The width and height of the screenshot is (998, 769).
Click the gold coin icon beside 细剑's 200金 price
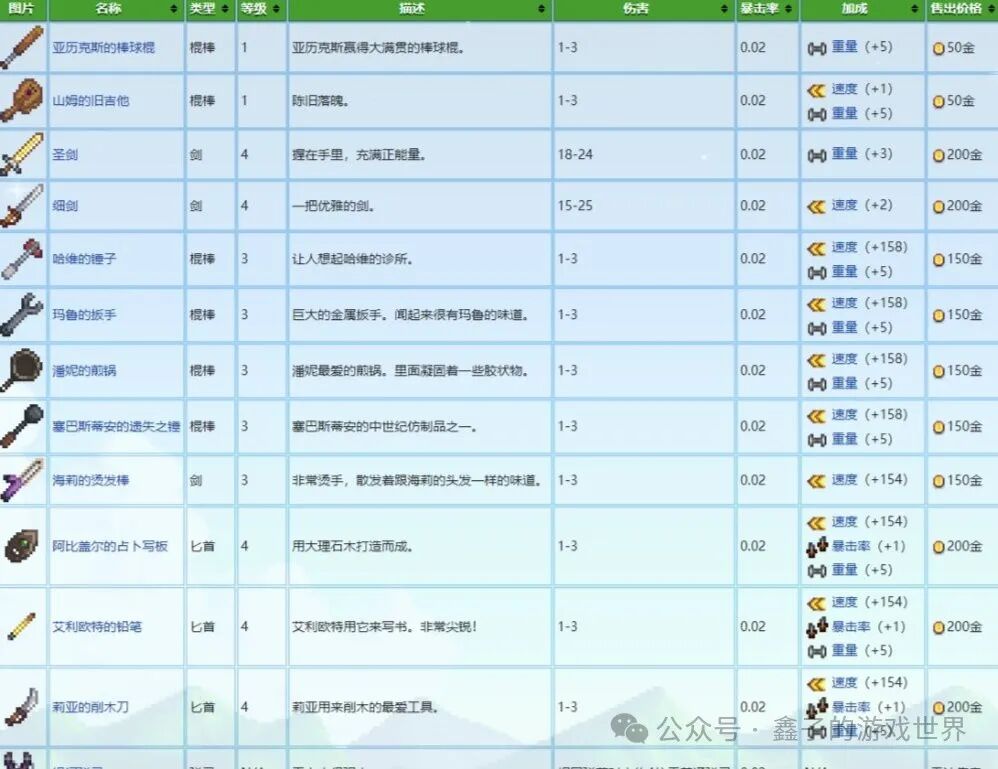938,205
